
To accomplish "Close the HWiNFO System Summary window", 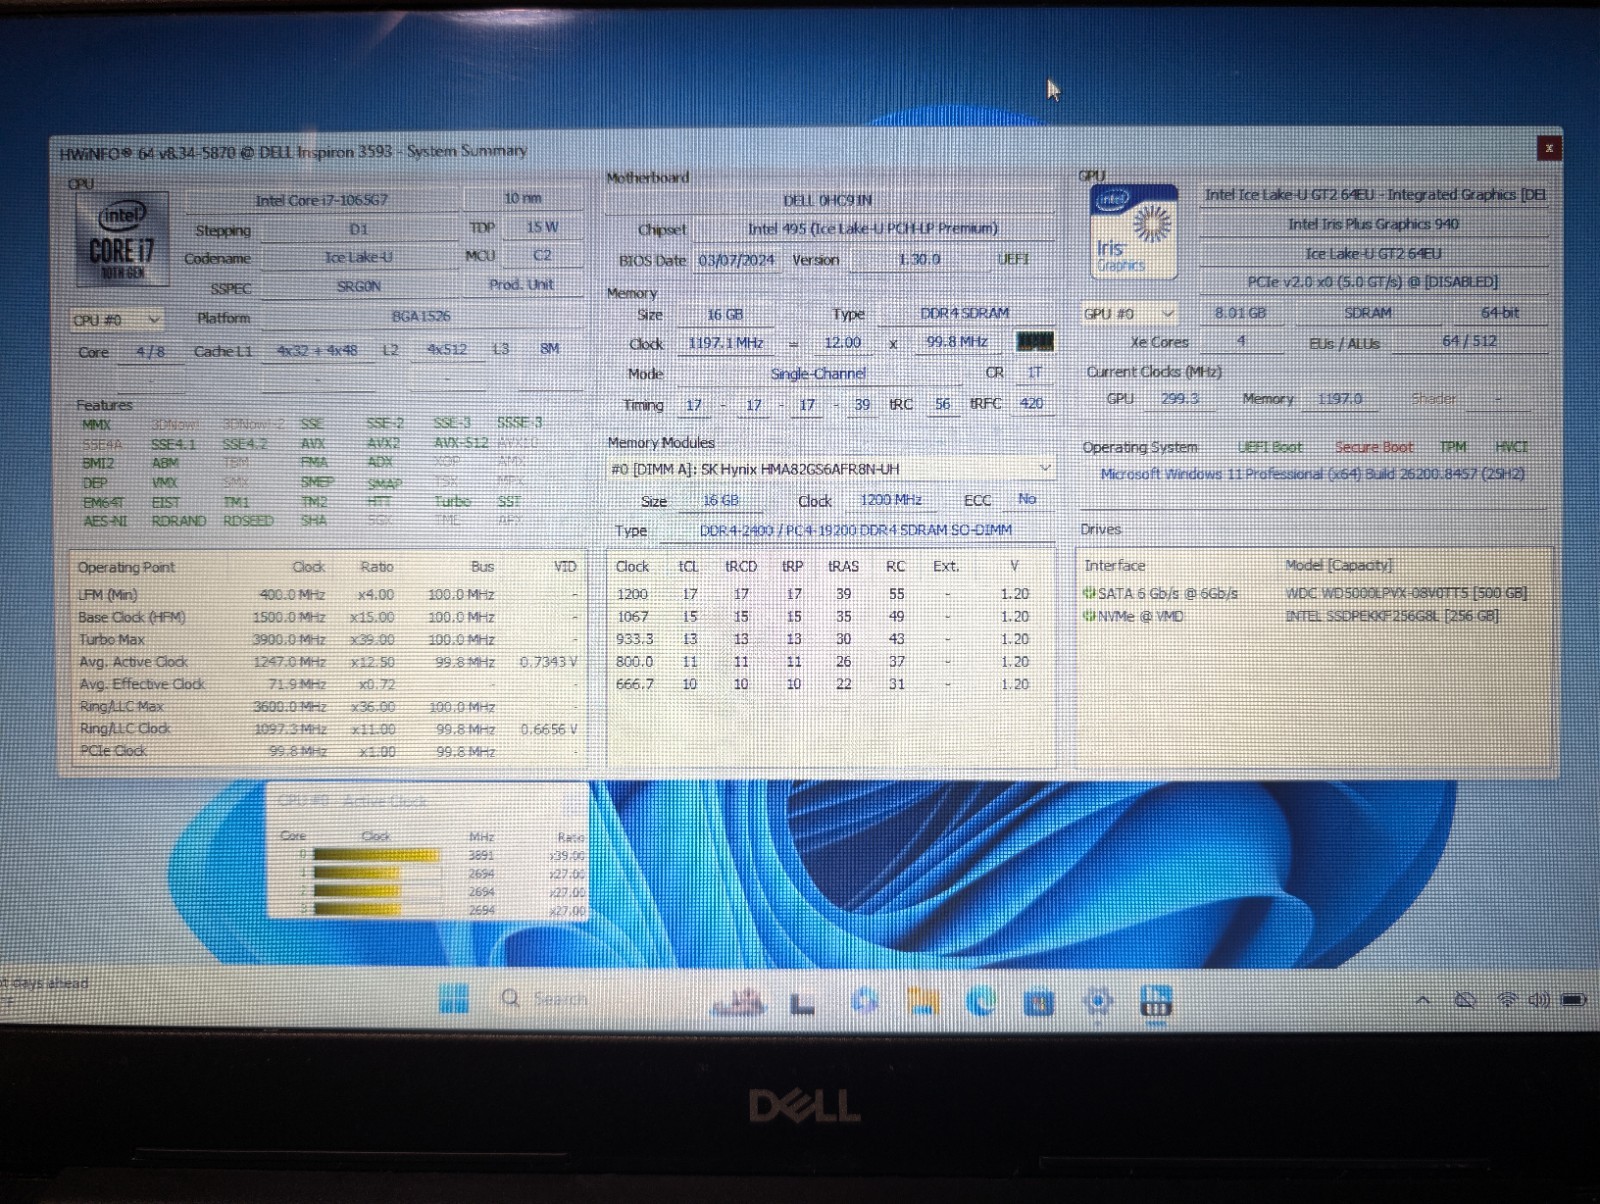I will click(1548, 148).
